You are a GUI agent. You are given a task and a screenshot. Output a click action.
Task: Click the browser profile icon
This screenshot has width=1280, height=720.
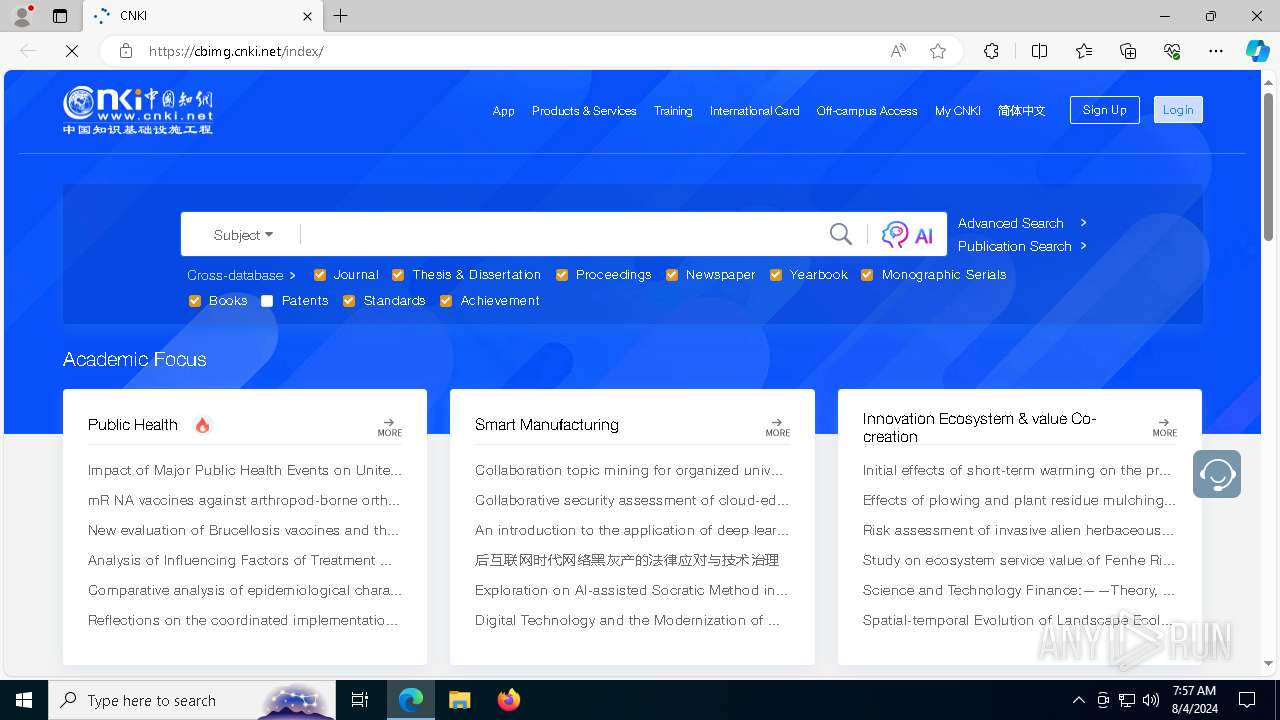(x=22, y=16)
